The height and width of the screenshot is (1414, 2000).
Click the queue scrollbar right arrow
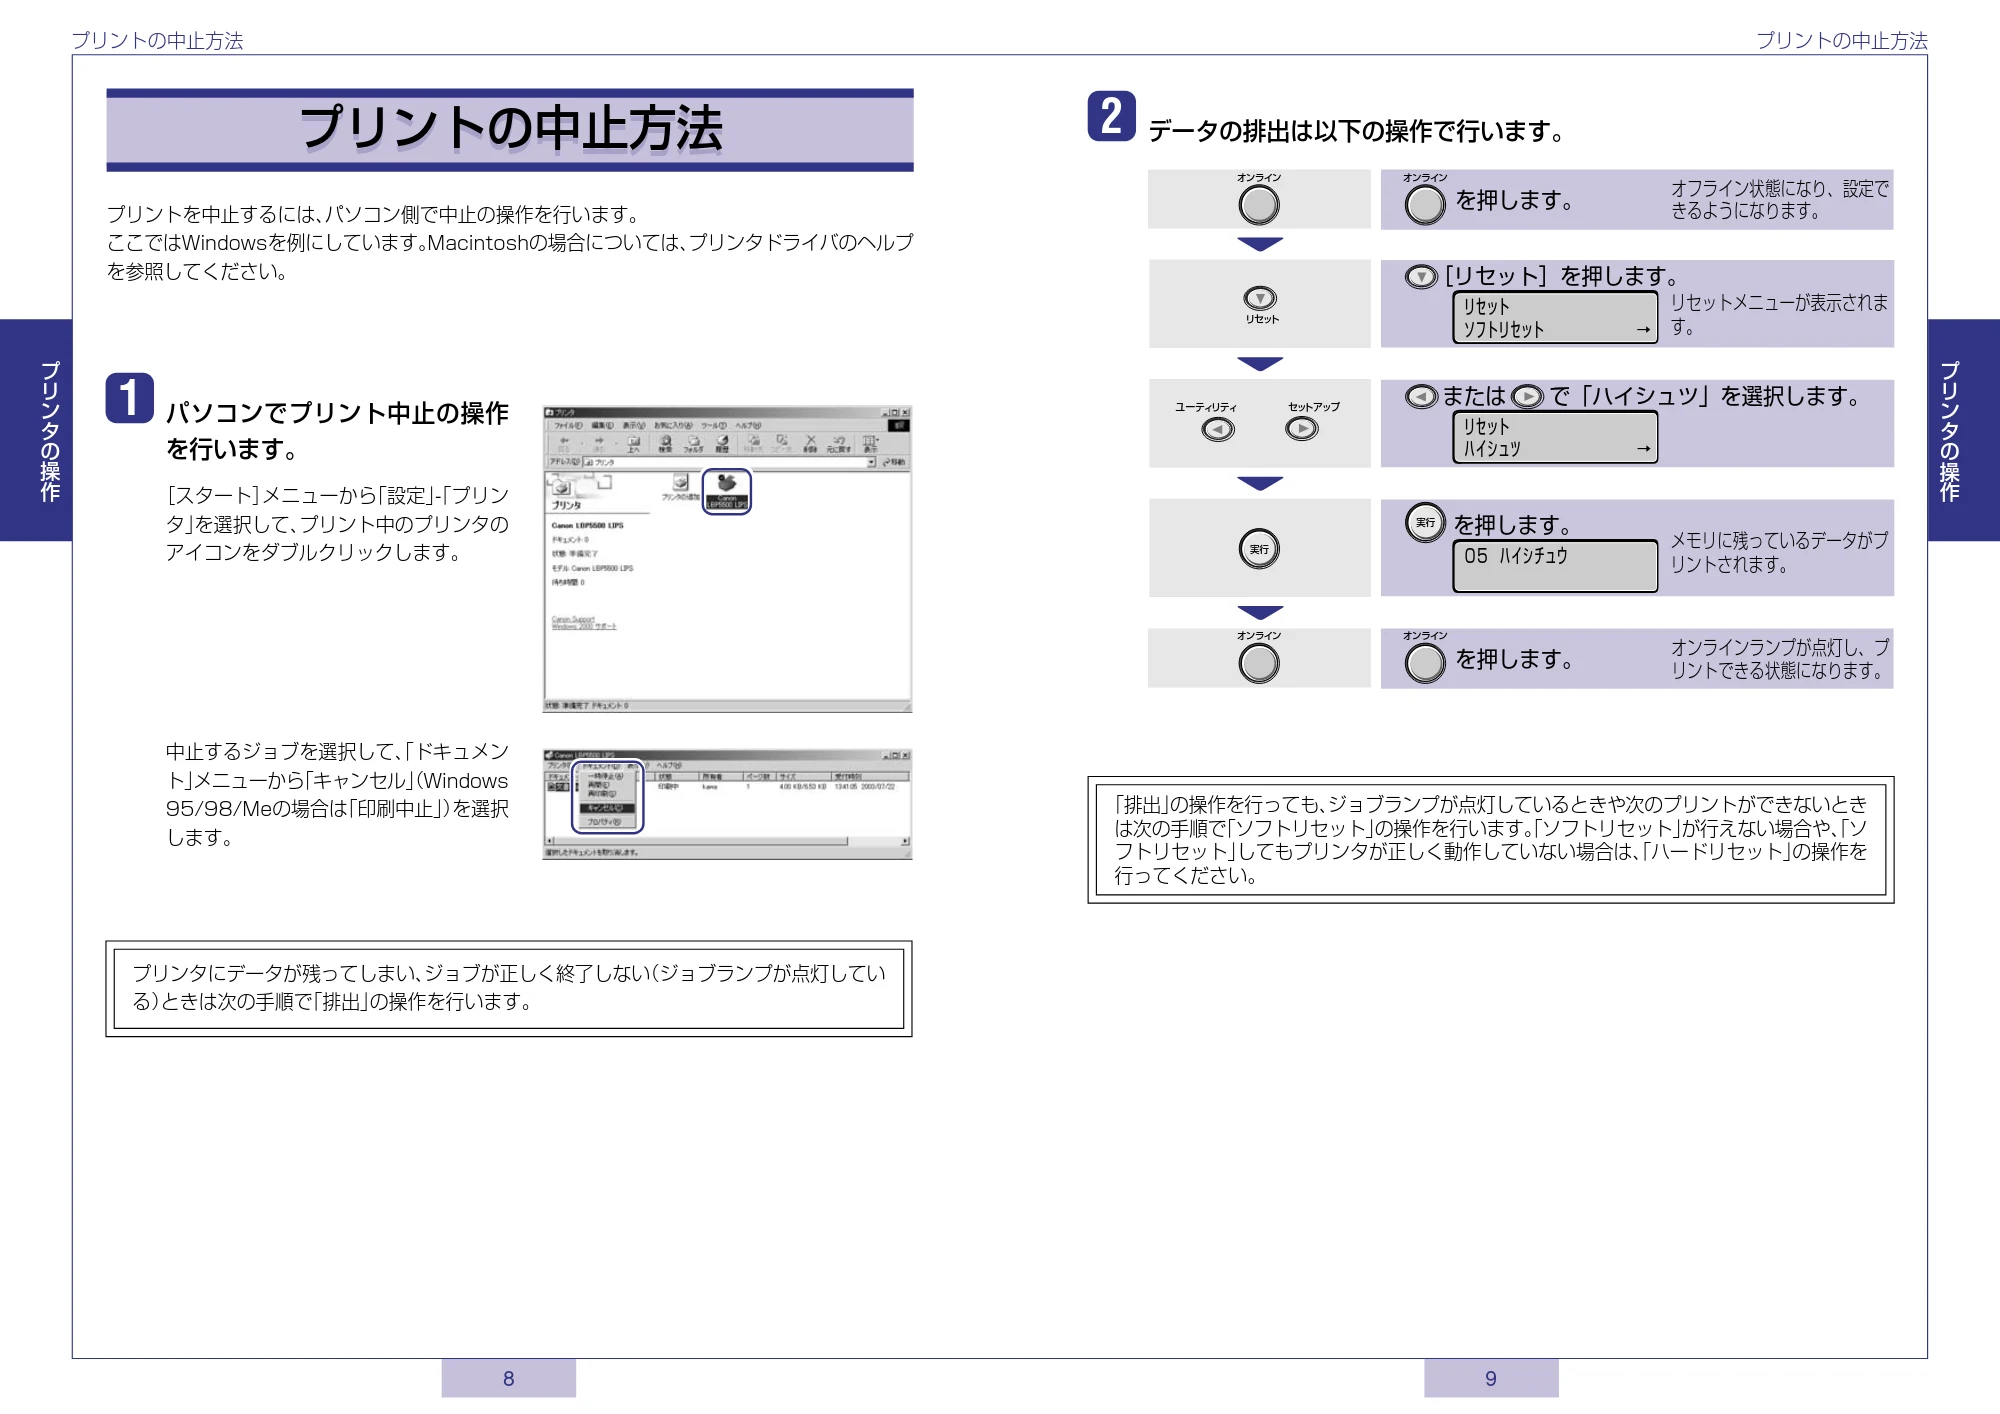[904, 841]
